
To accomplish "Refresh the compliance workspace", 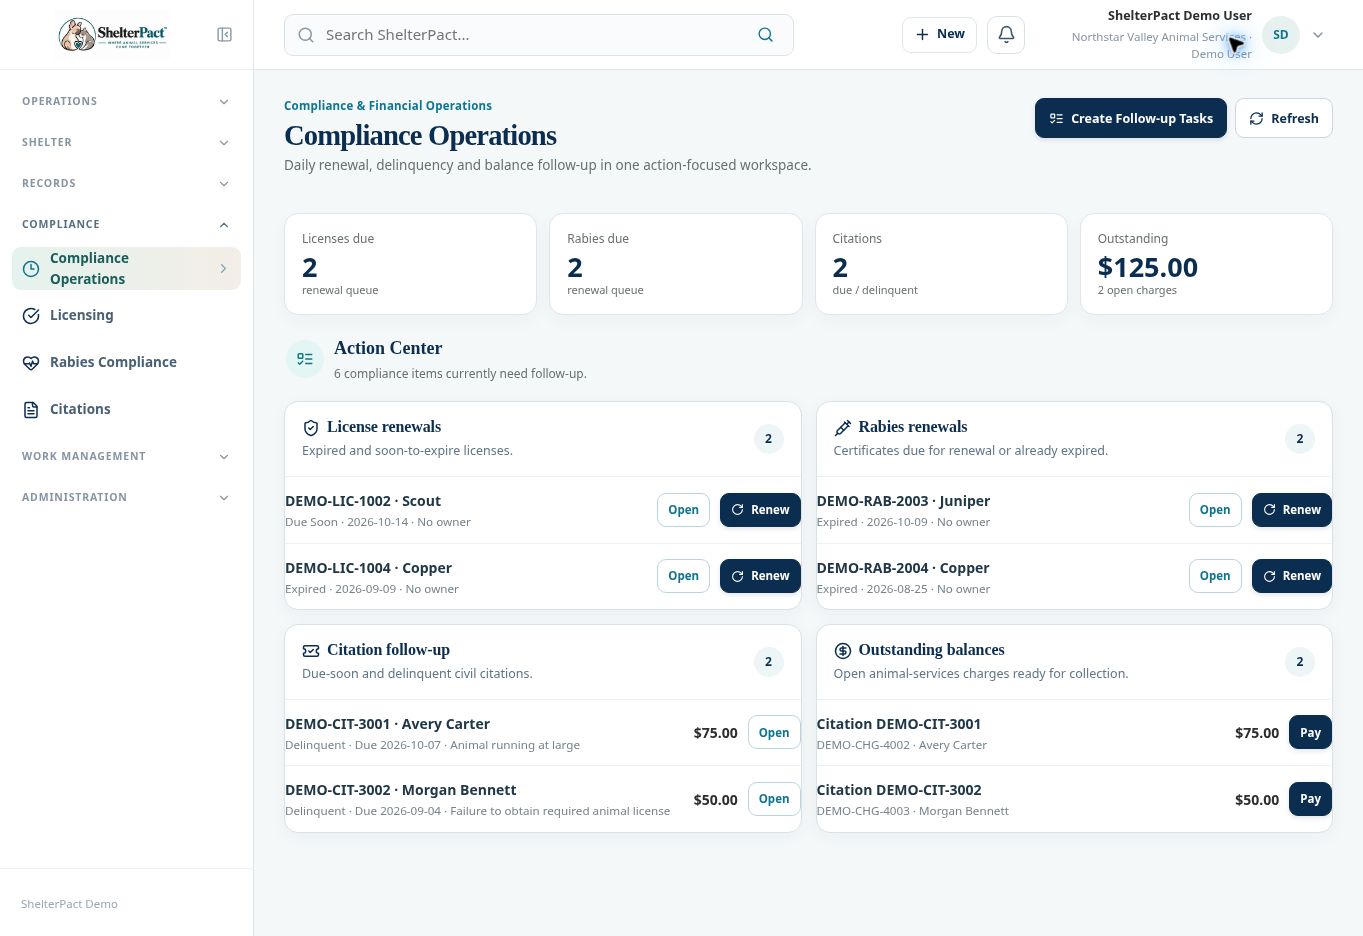I will coord(1283,118).
